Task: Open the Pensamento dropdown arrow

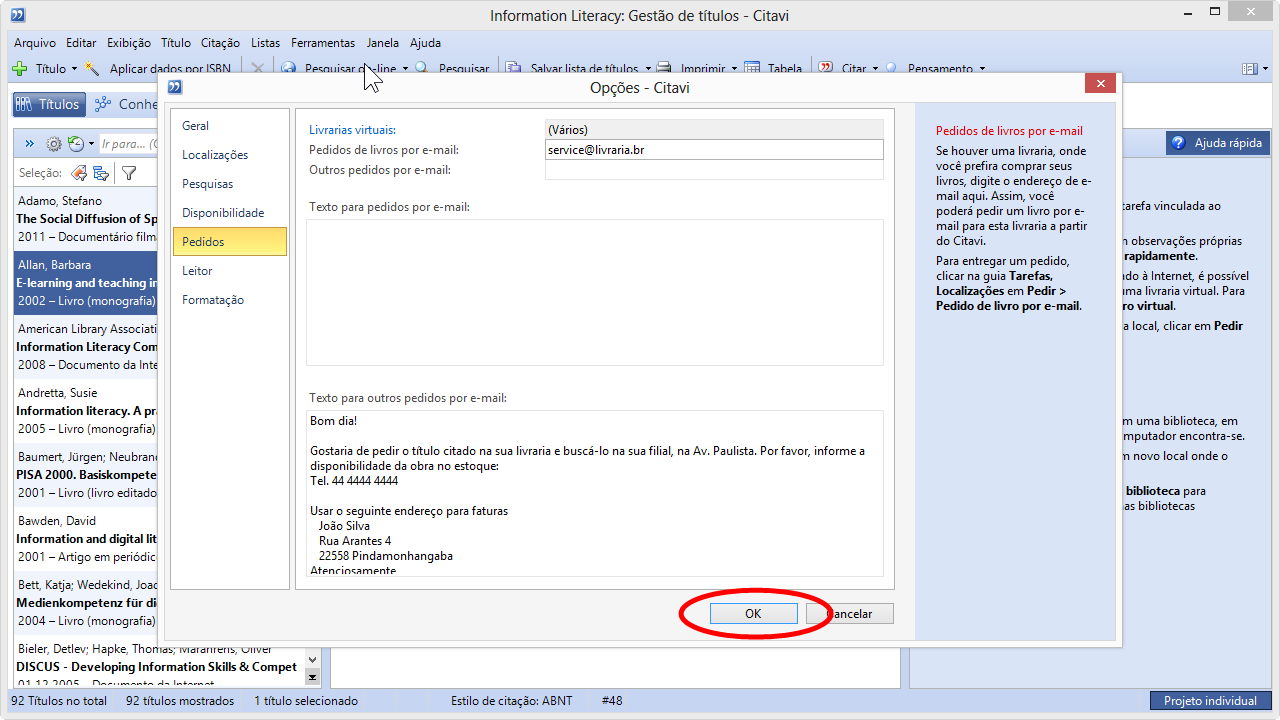Action: [982, 69]
